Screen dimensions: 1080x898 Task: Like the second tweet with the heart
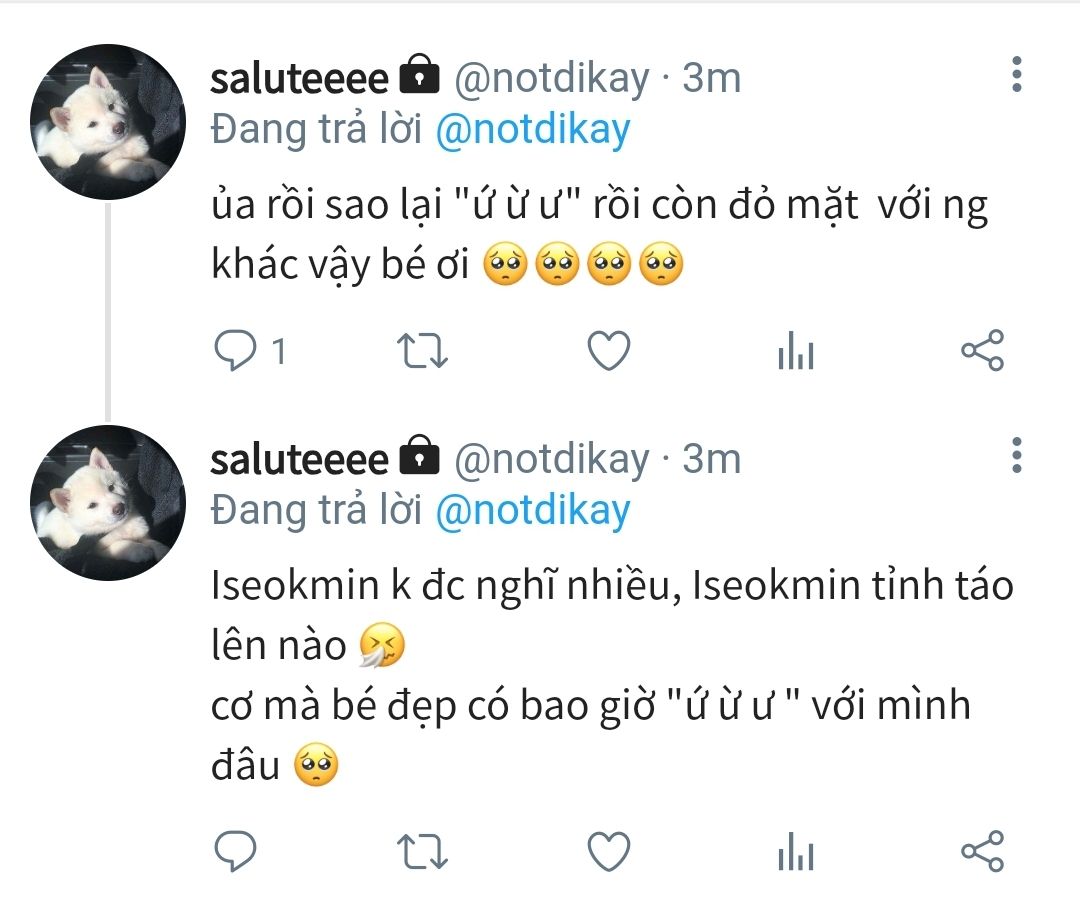click(x=608, y=853)
